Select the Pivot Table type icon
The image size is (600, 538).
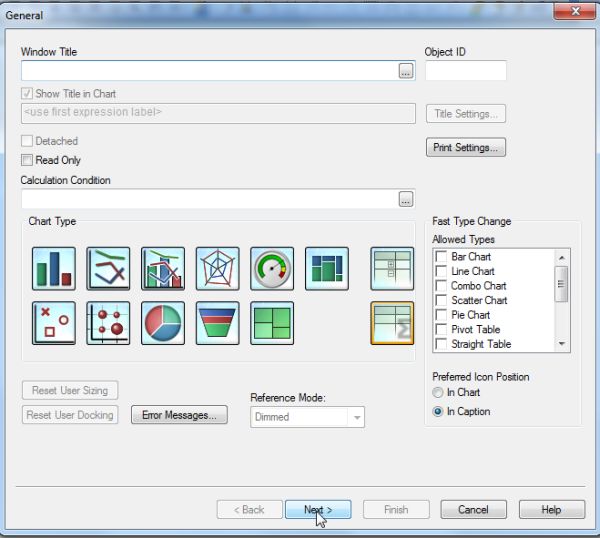(x=392, y=269)
